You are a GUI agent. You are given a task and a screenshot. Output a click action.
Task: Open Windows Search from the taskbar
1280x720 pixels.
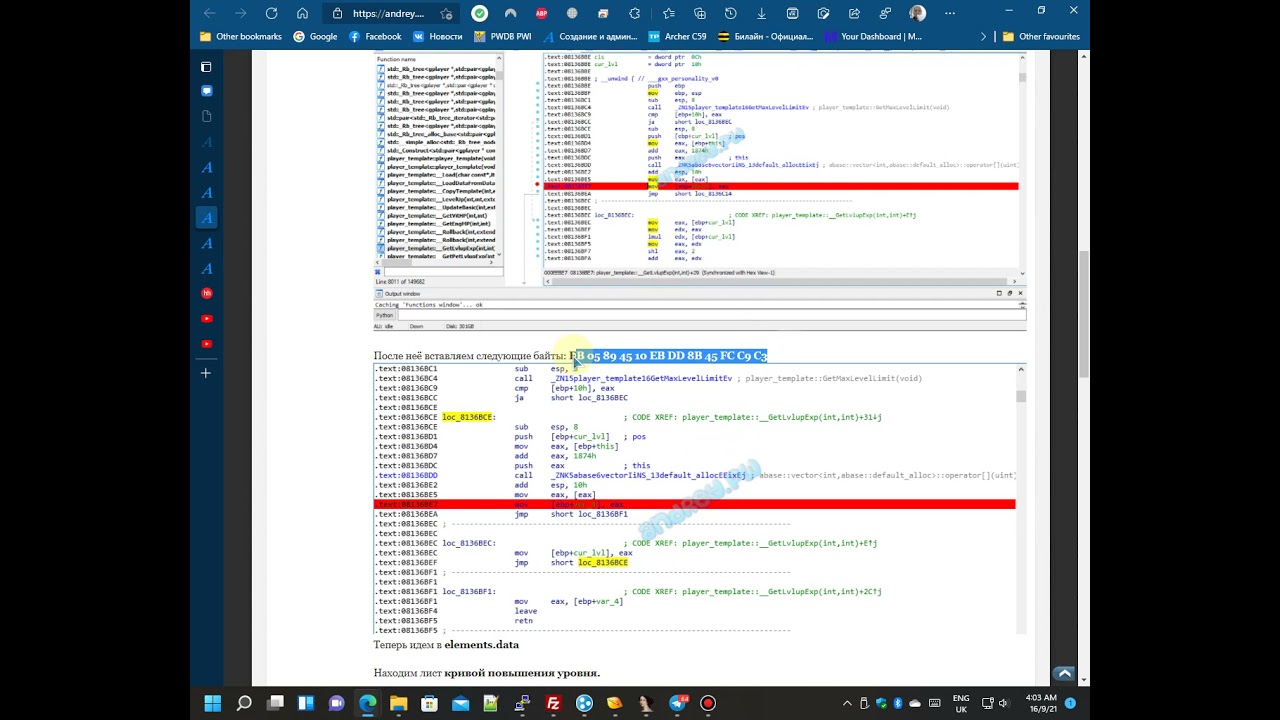[x=244, y=703]
